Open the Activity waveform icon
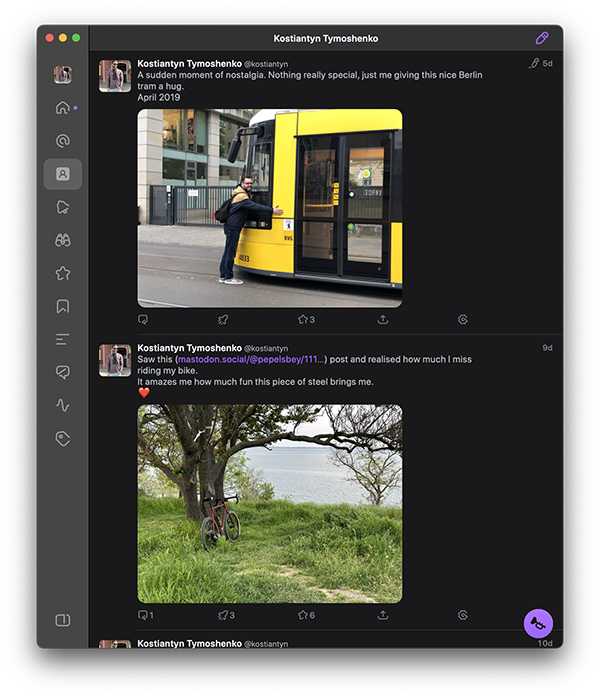The width and height of the screenshot is (600, 697). 63,405
